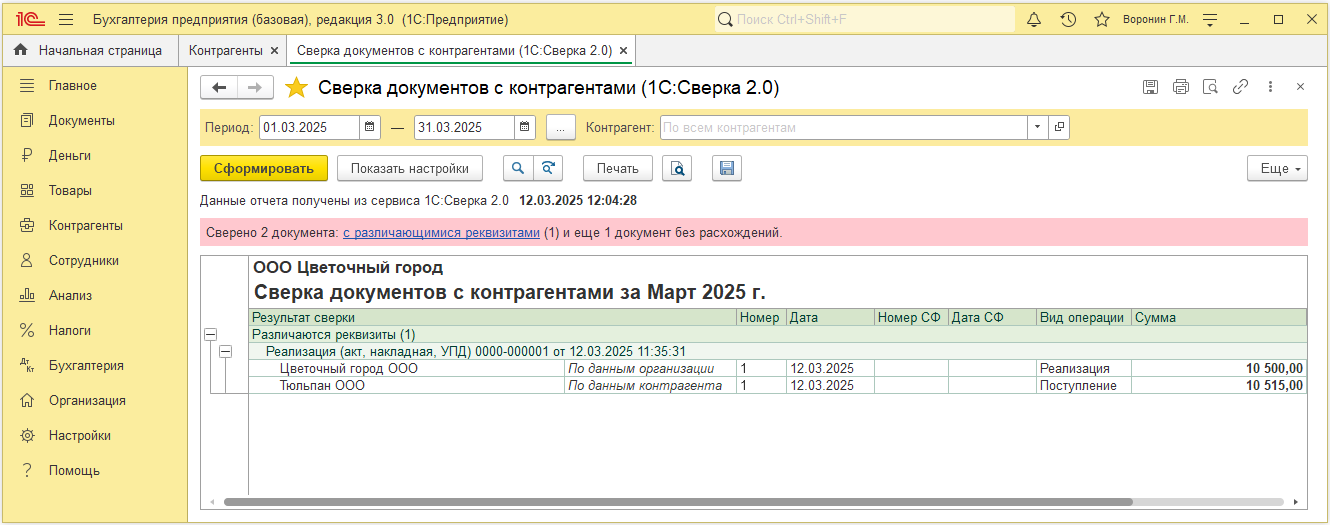Open the Анализ section

(94, 295)
